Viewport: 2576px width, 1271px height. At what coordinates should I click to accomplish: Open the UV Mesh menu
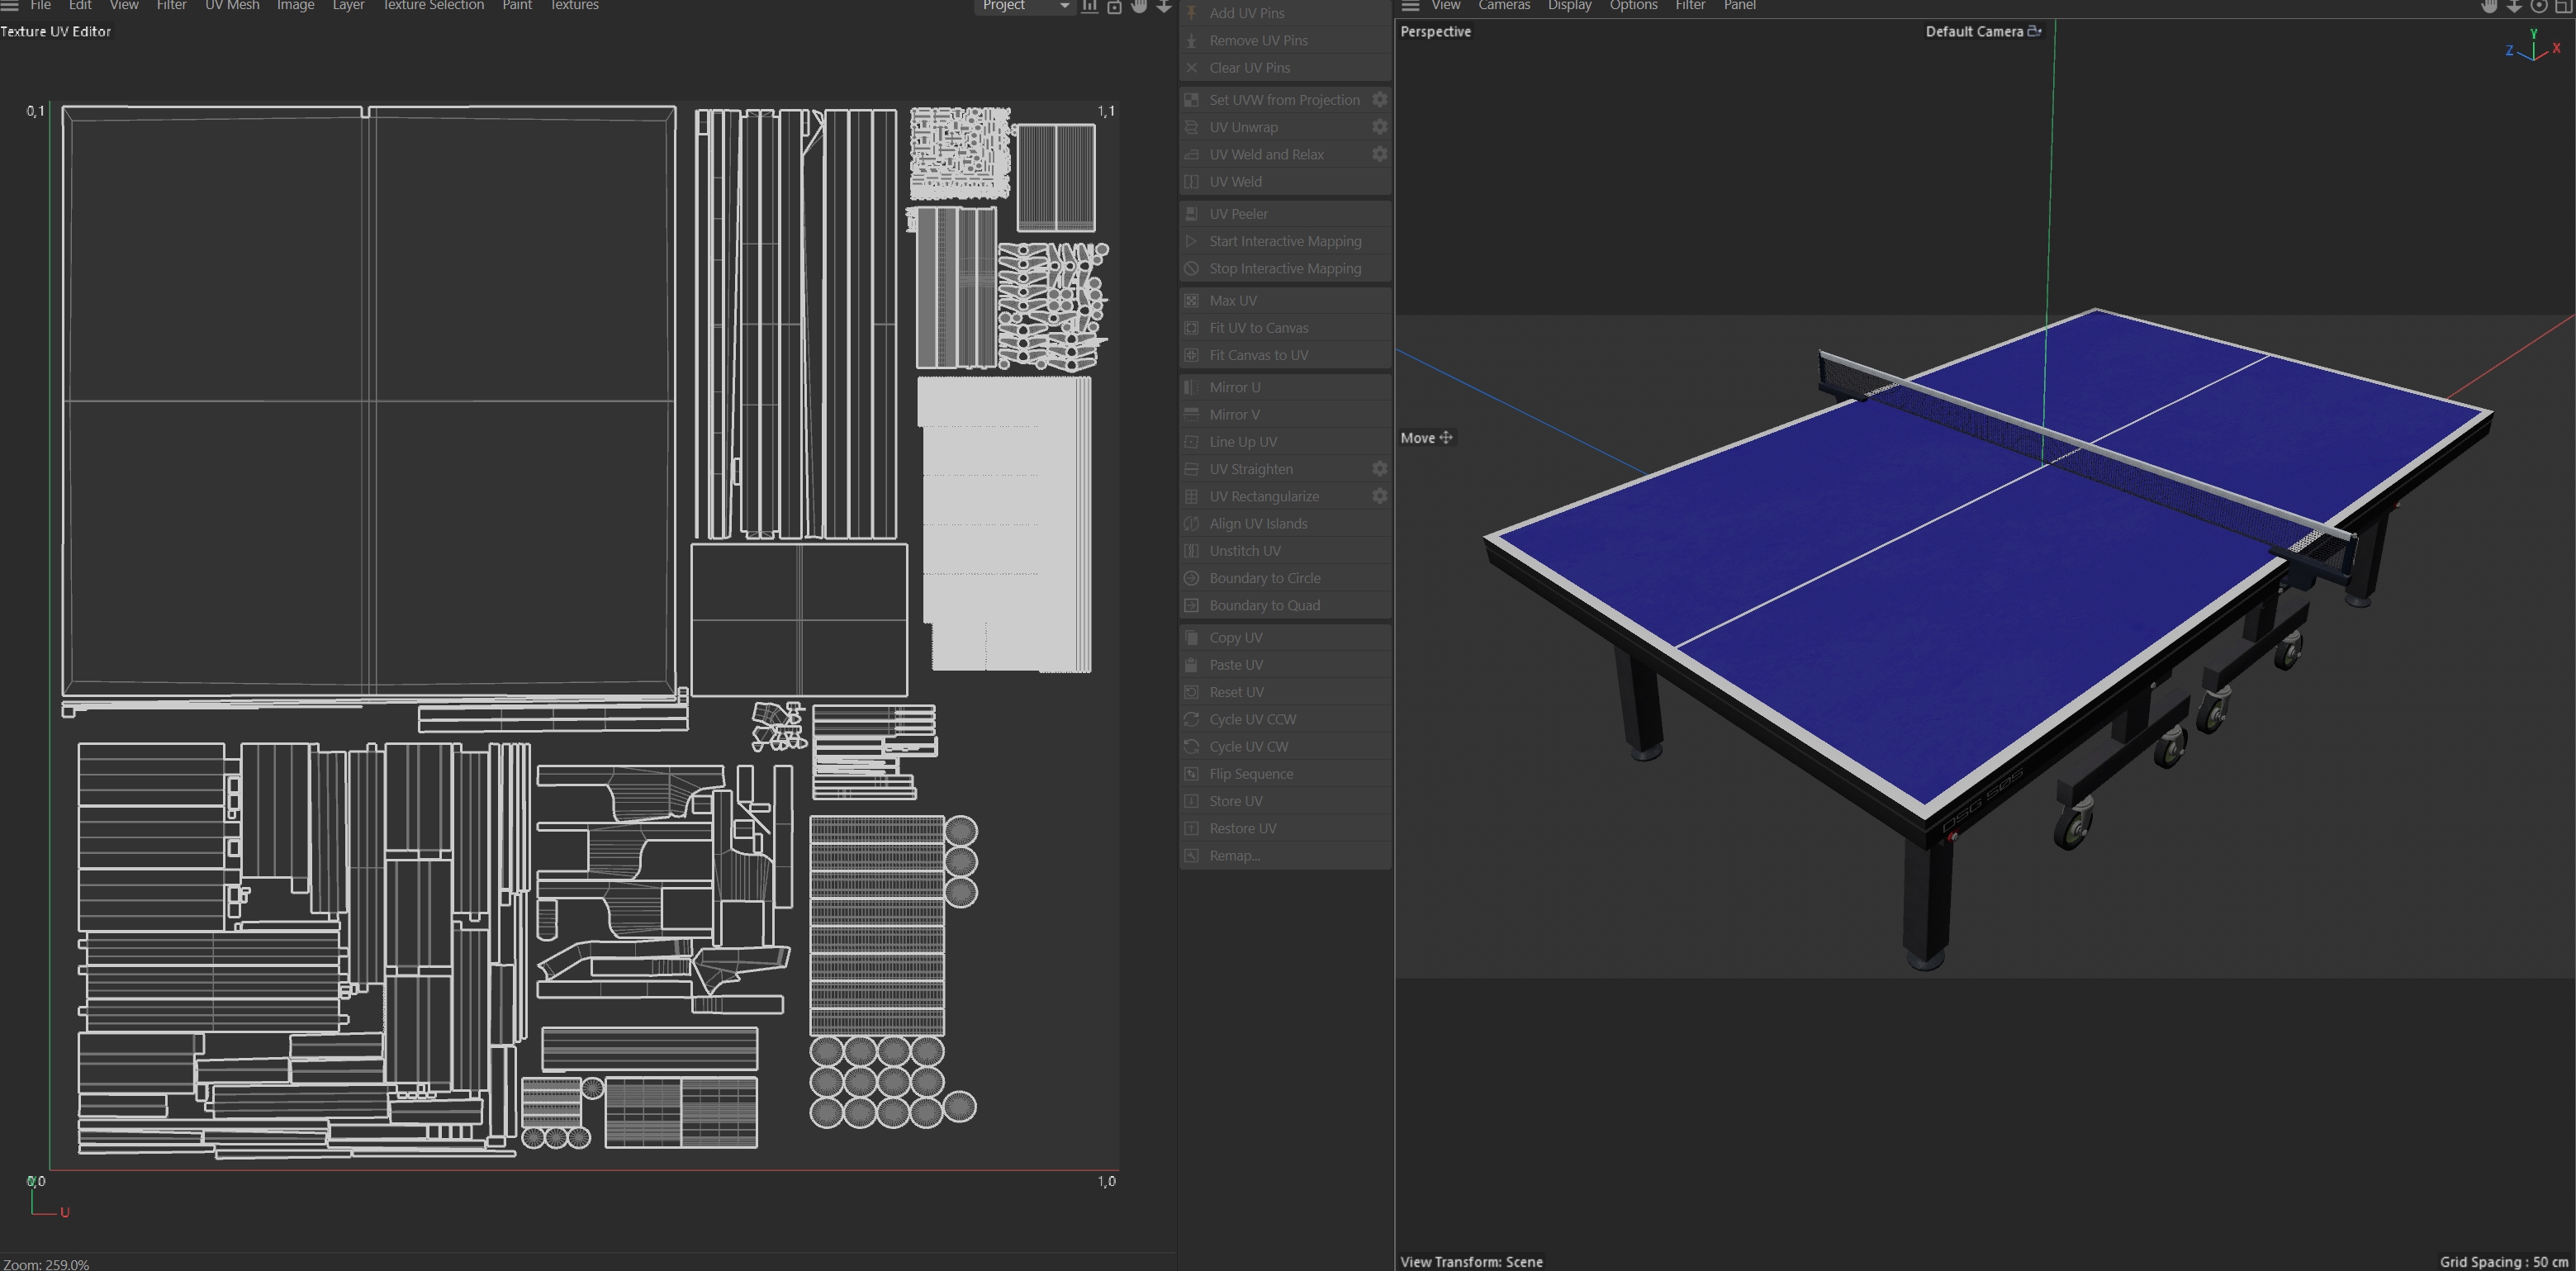(x=232, y=6)
